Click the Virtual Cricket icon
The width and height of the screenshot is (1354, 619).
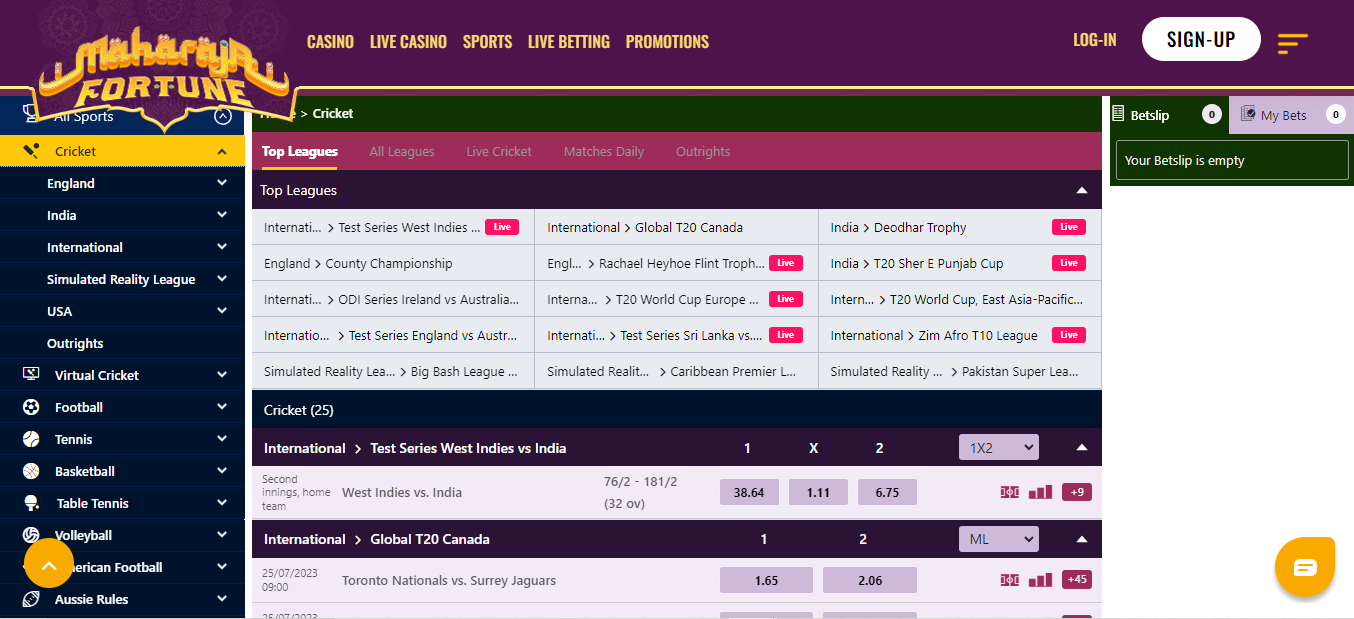tap(31, 375)
